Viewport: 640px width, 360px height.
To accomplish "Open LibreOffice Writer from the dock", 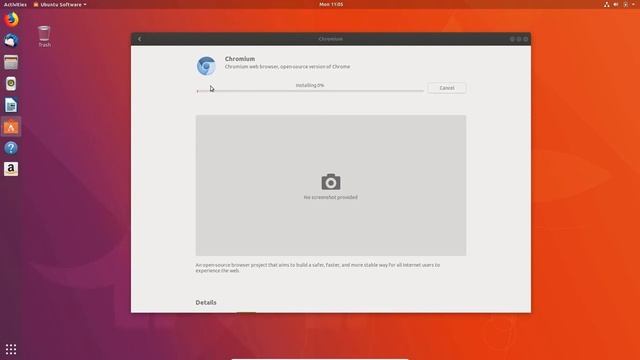I will click(11, 105).
